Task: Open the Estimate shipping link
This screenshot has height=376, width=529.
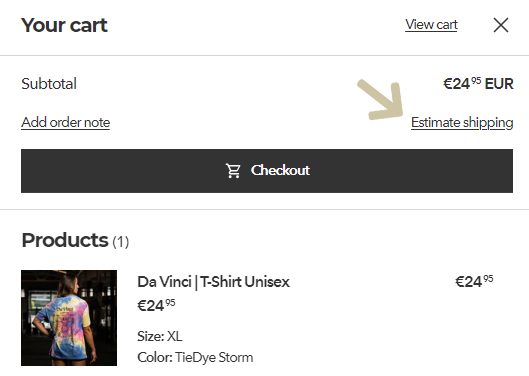Action: 462,123
